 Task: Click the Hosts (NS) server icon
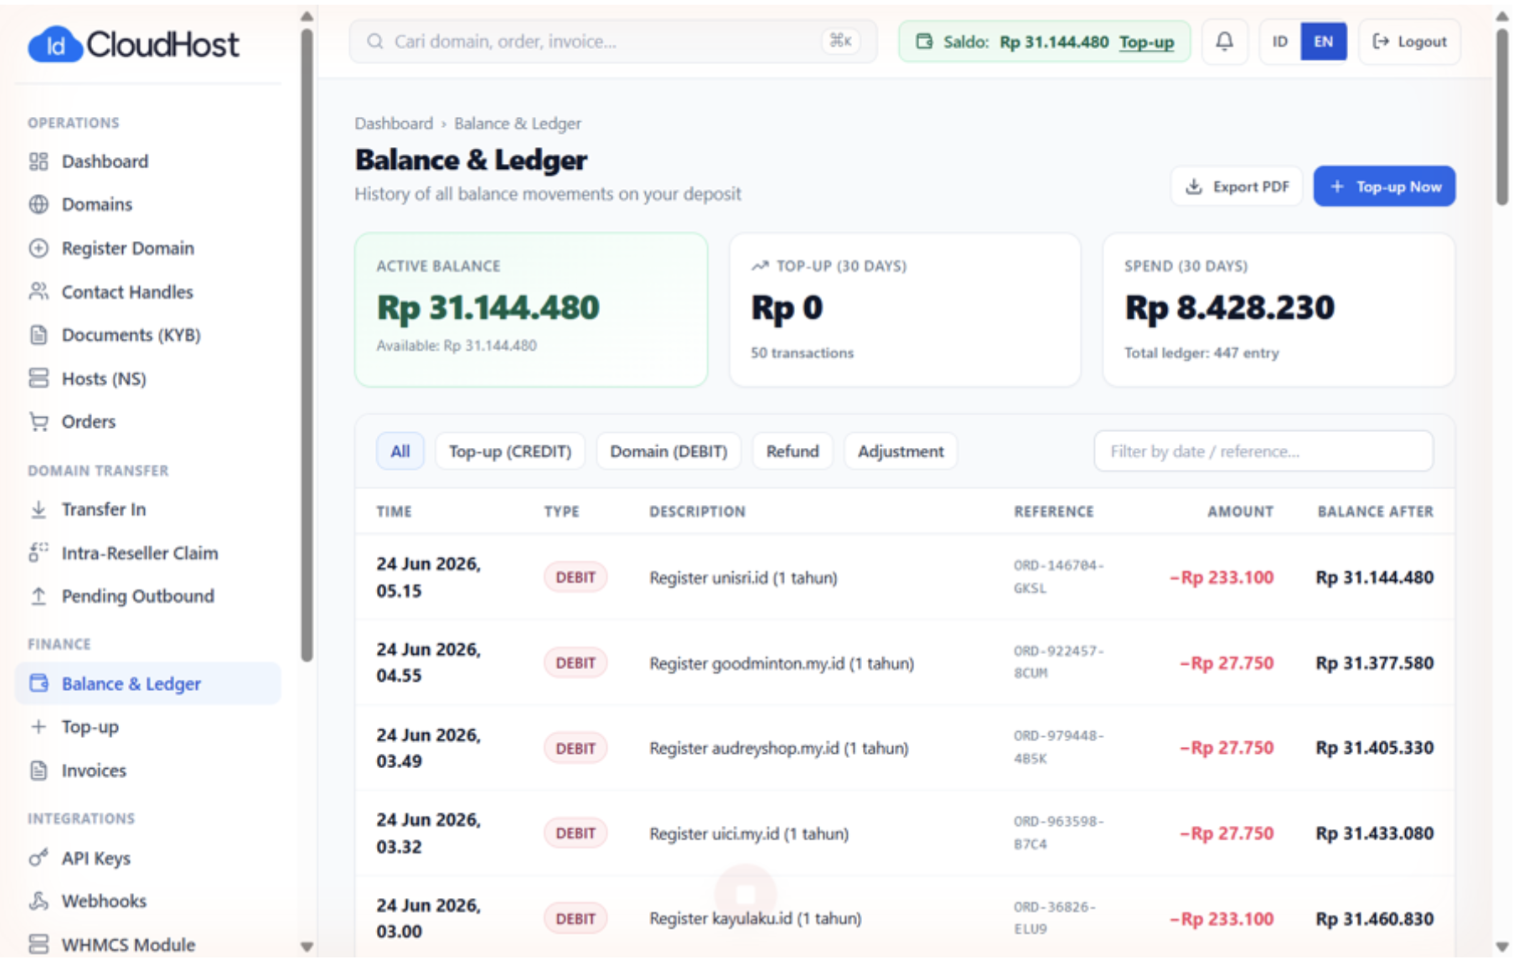coord(39,379)
